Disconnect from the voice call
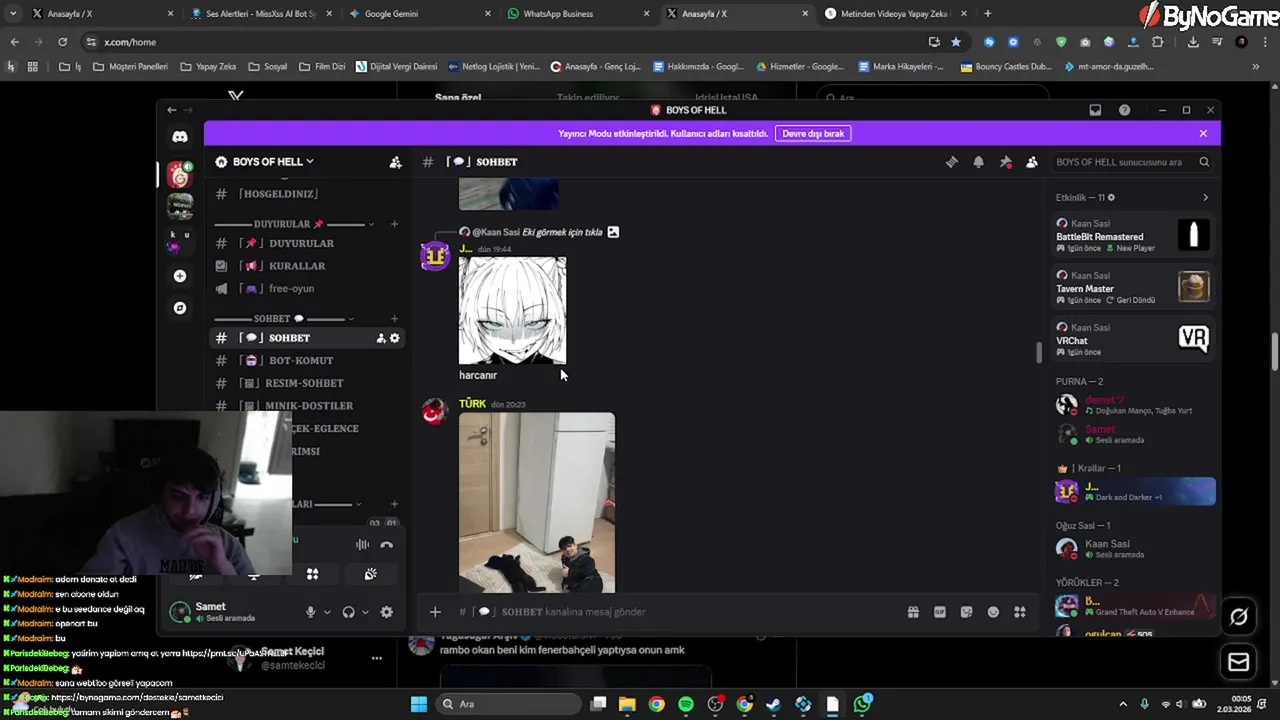Image resolution: width=1280 pixels, height=720 pixels. 387,545
